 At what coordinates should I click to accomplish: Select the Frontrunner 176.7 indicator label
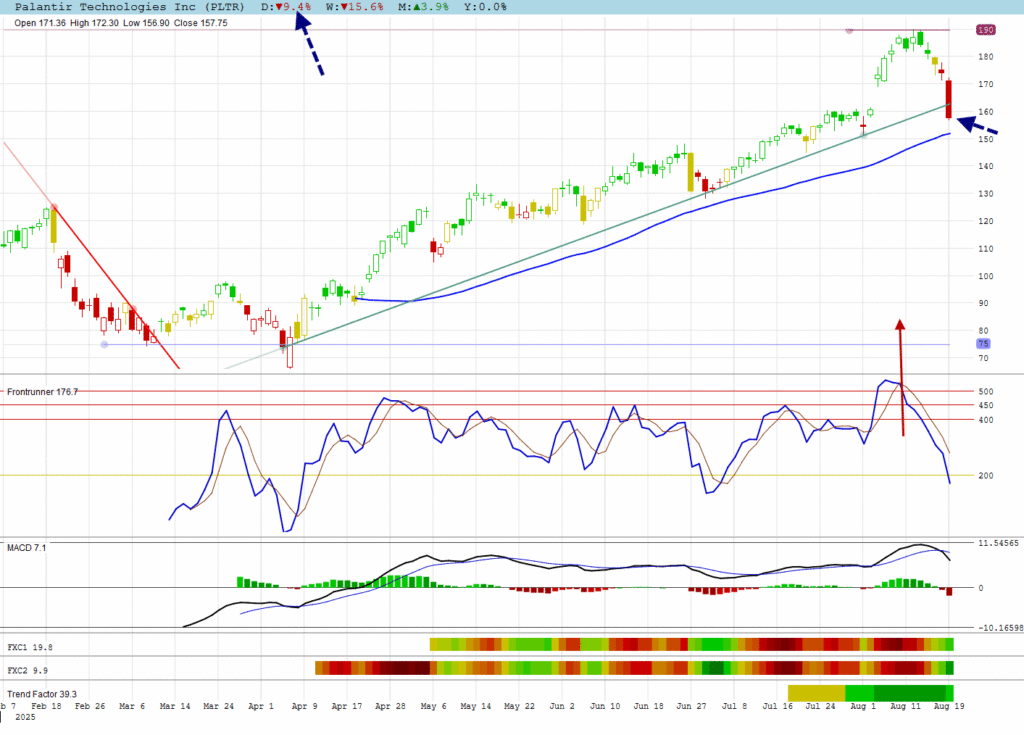42,392
